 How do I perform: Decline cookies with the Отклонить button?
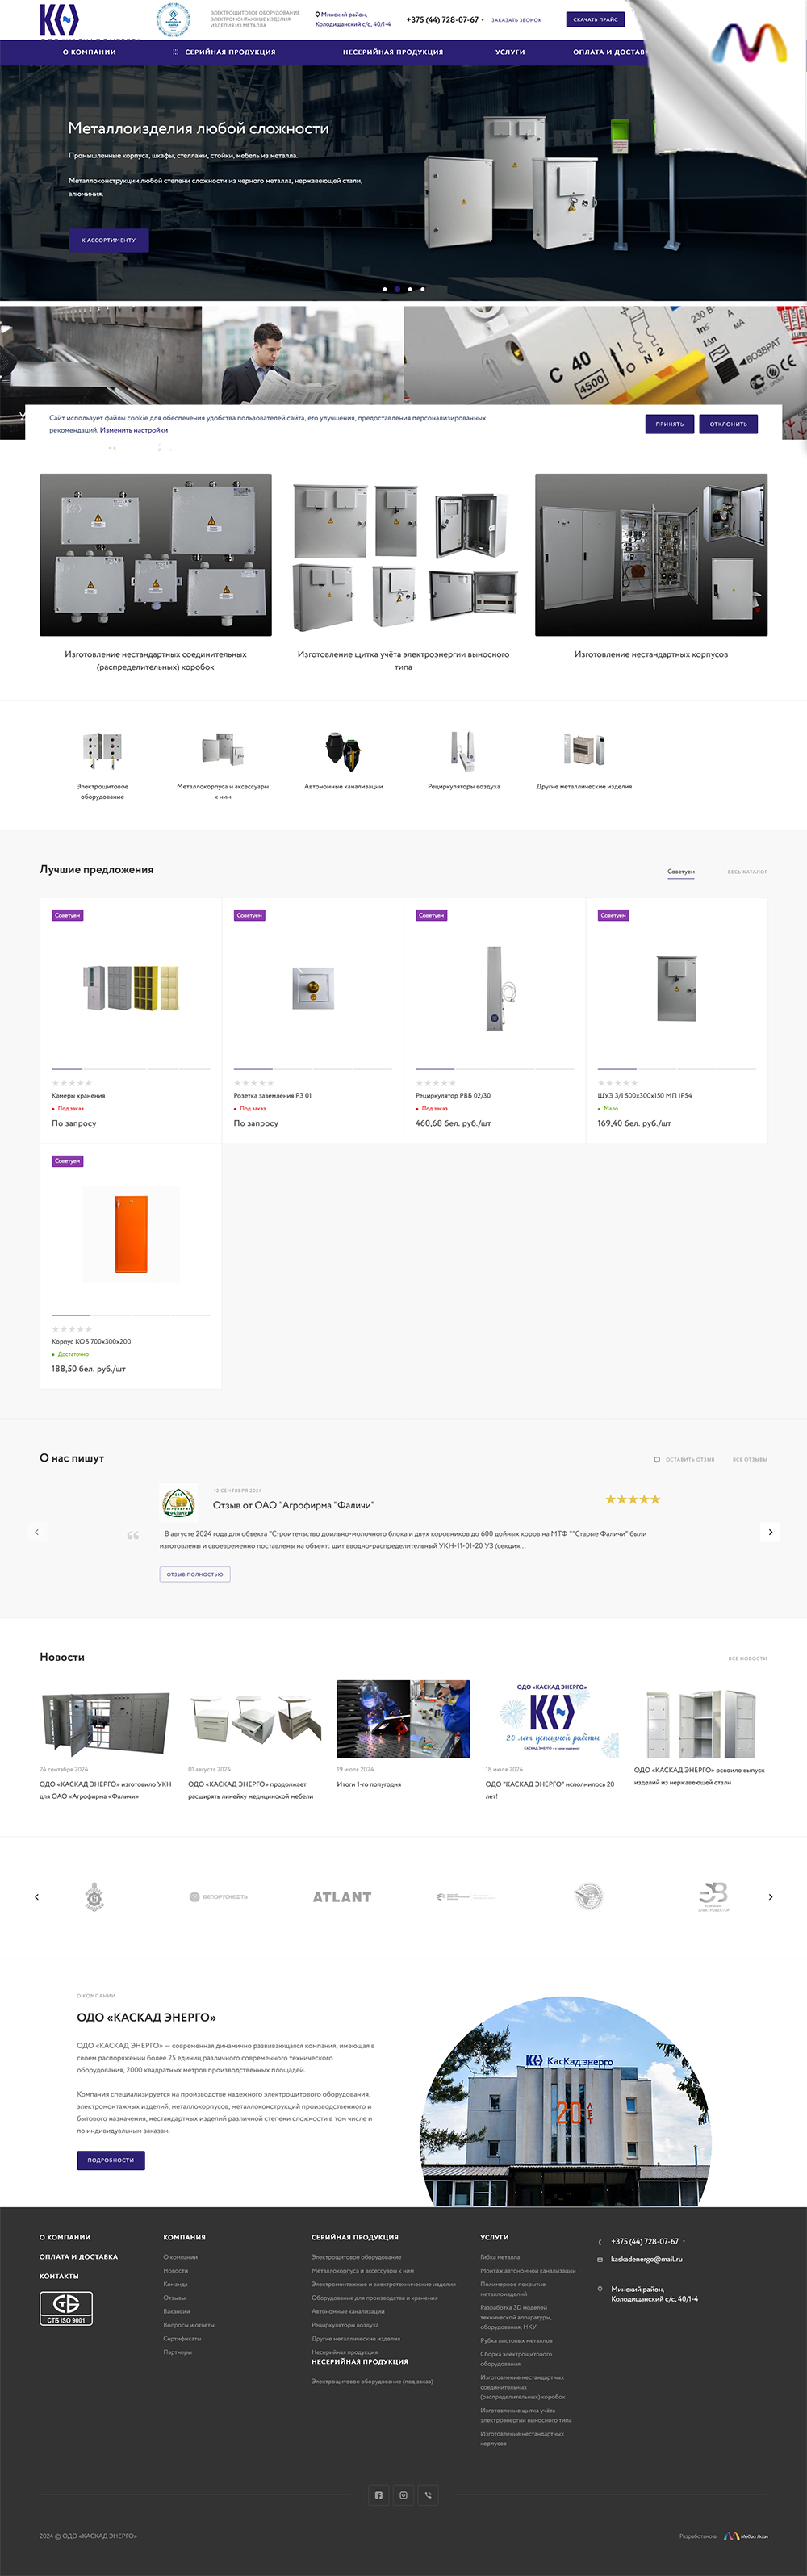tap(729, 424)
